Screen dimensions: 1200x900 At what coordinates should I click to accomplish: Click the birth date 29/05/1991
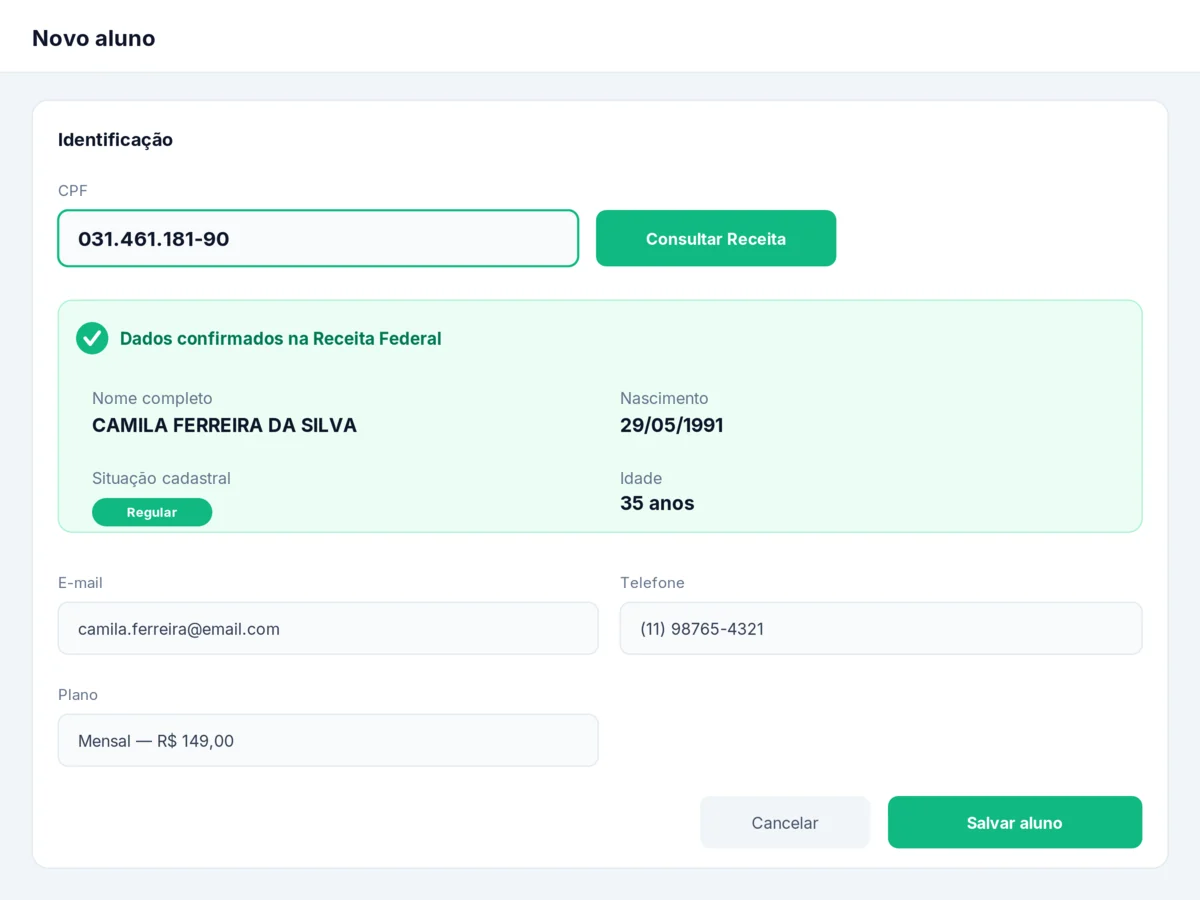[671, 425]
